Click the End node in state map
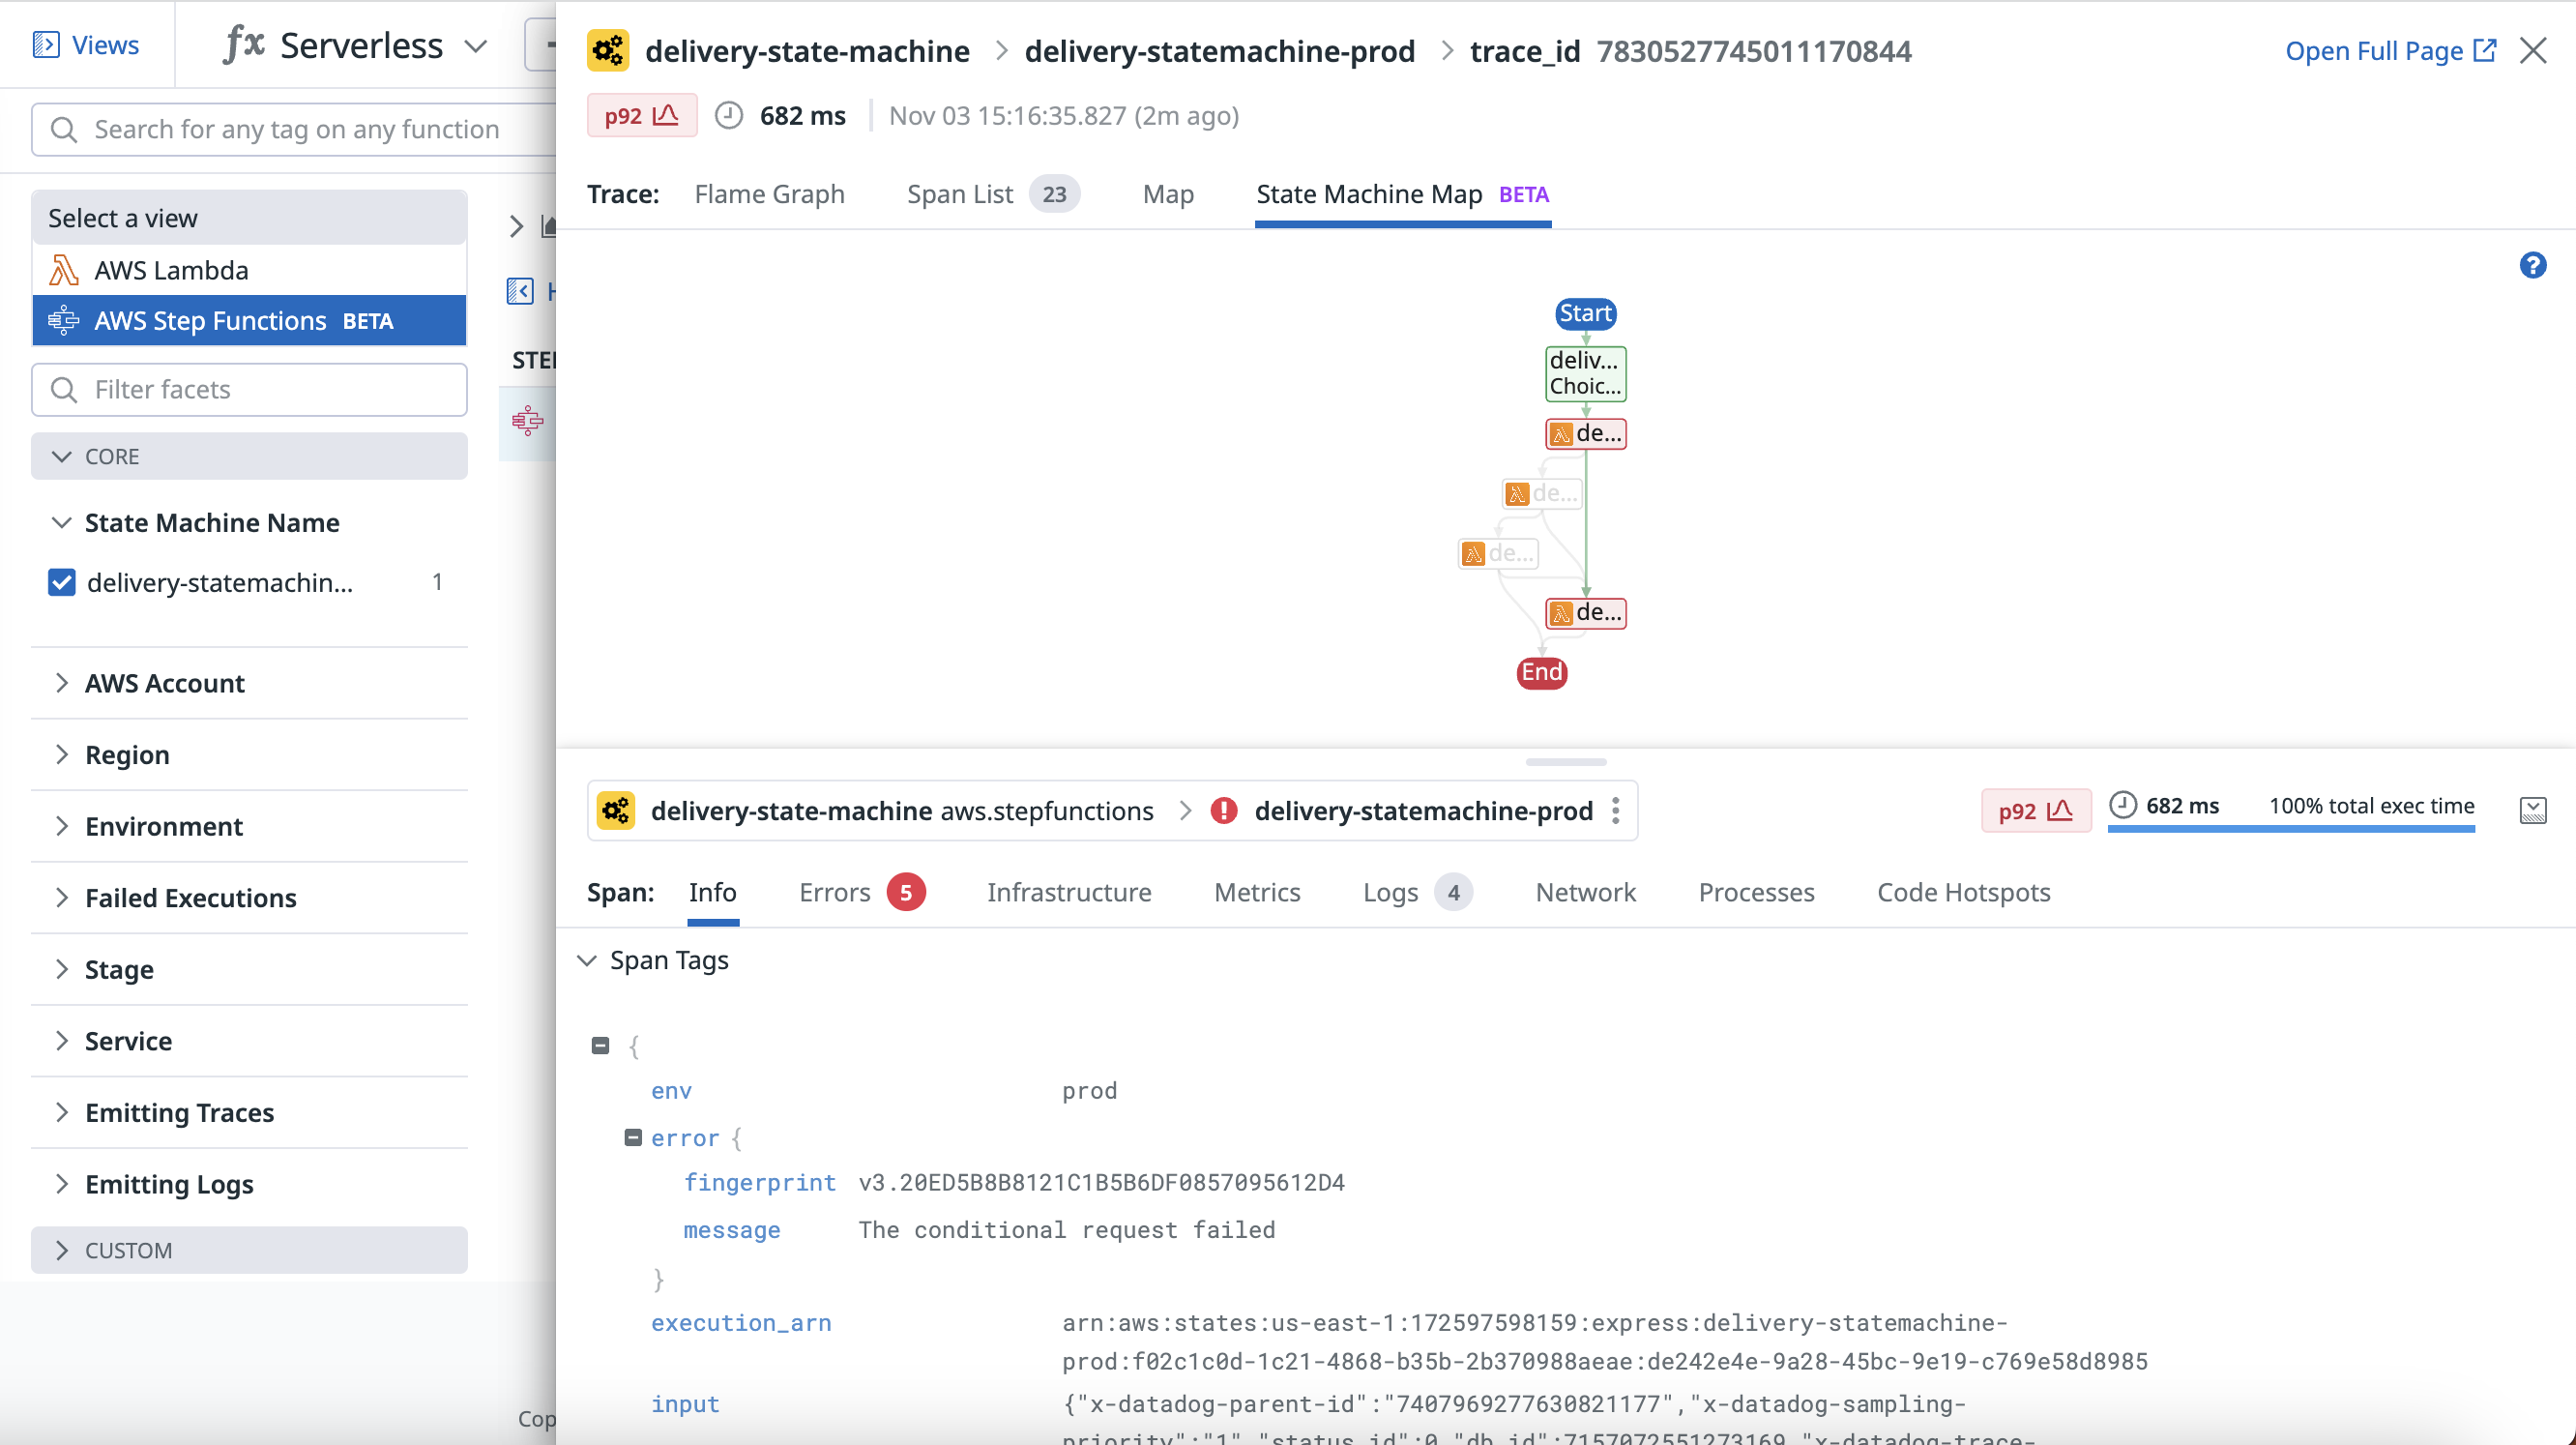The width and height of the screenshot is (2576, 1445). coord(1542,672)
